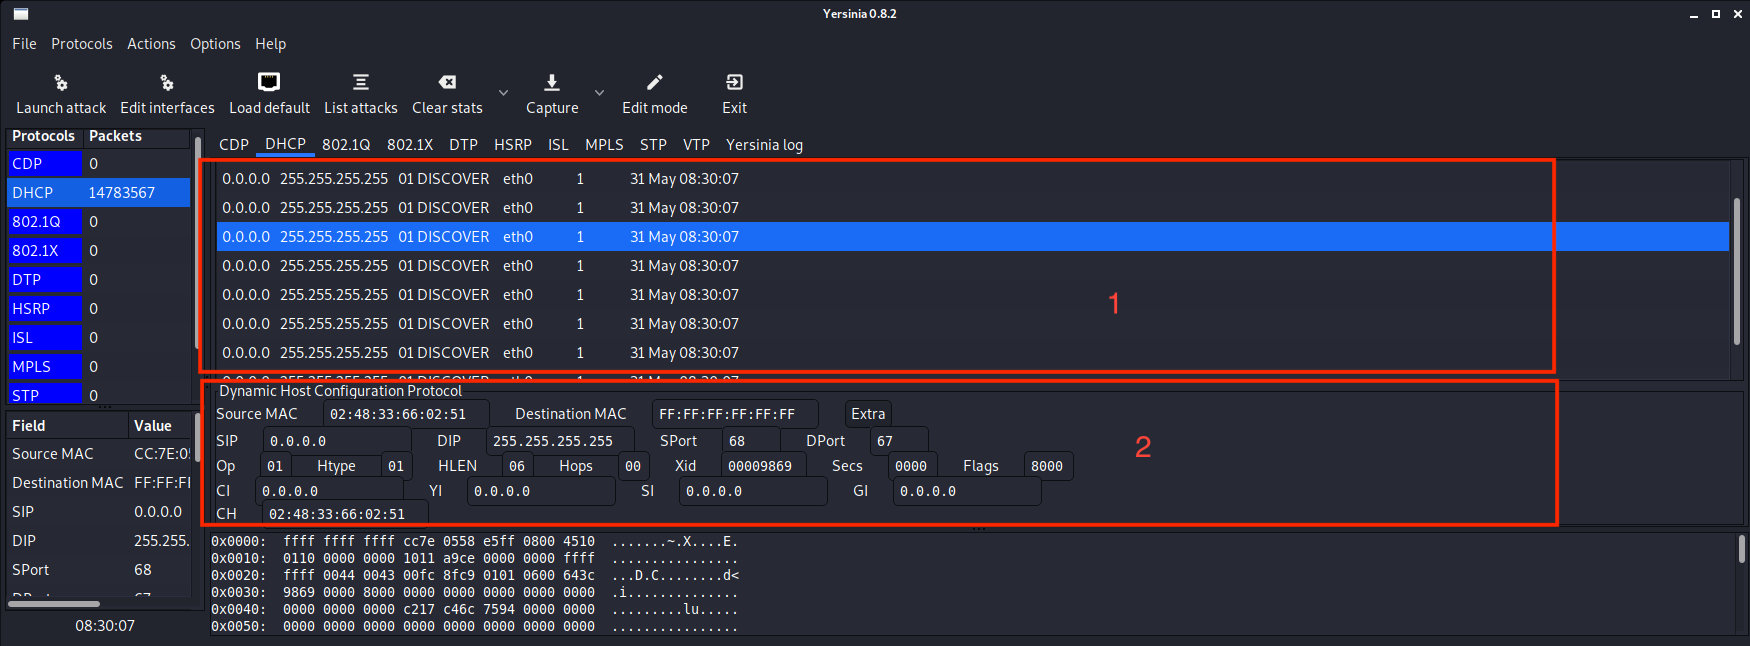Open the File menu
1750x646 pixels.
(24, 44)
